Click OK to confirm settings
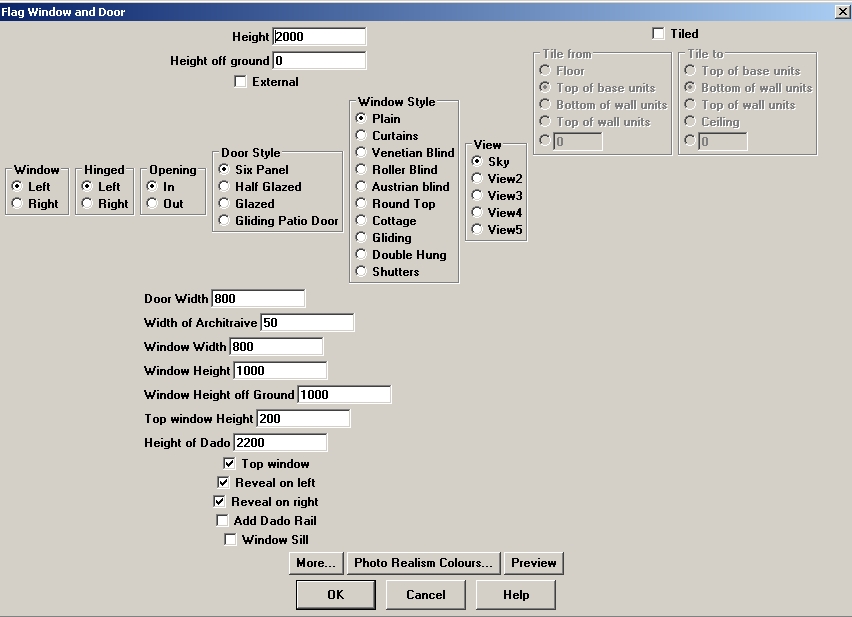This screenshot has width=852, height=617. [335, 595]
